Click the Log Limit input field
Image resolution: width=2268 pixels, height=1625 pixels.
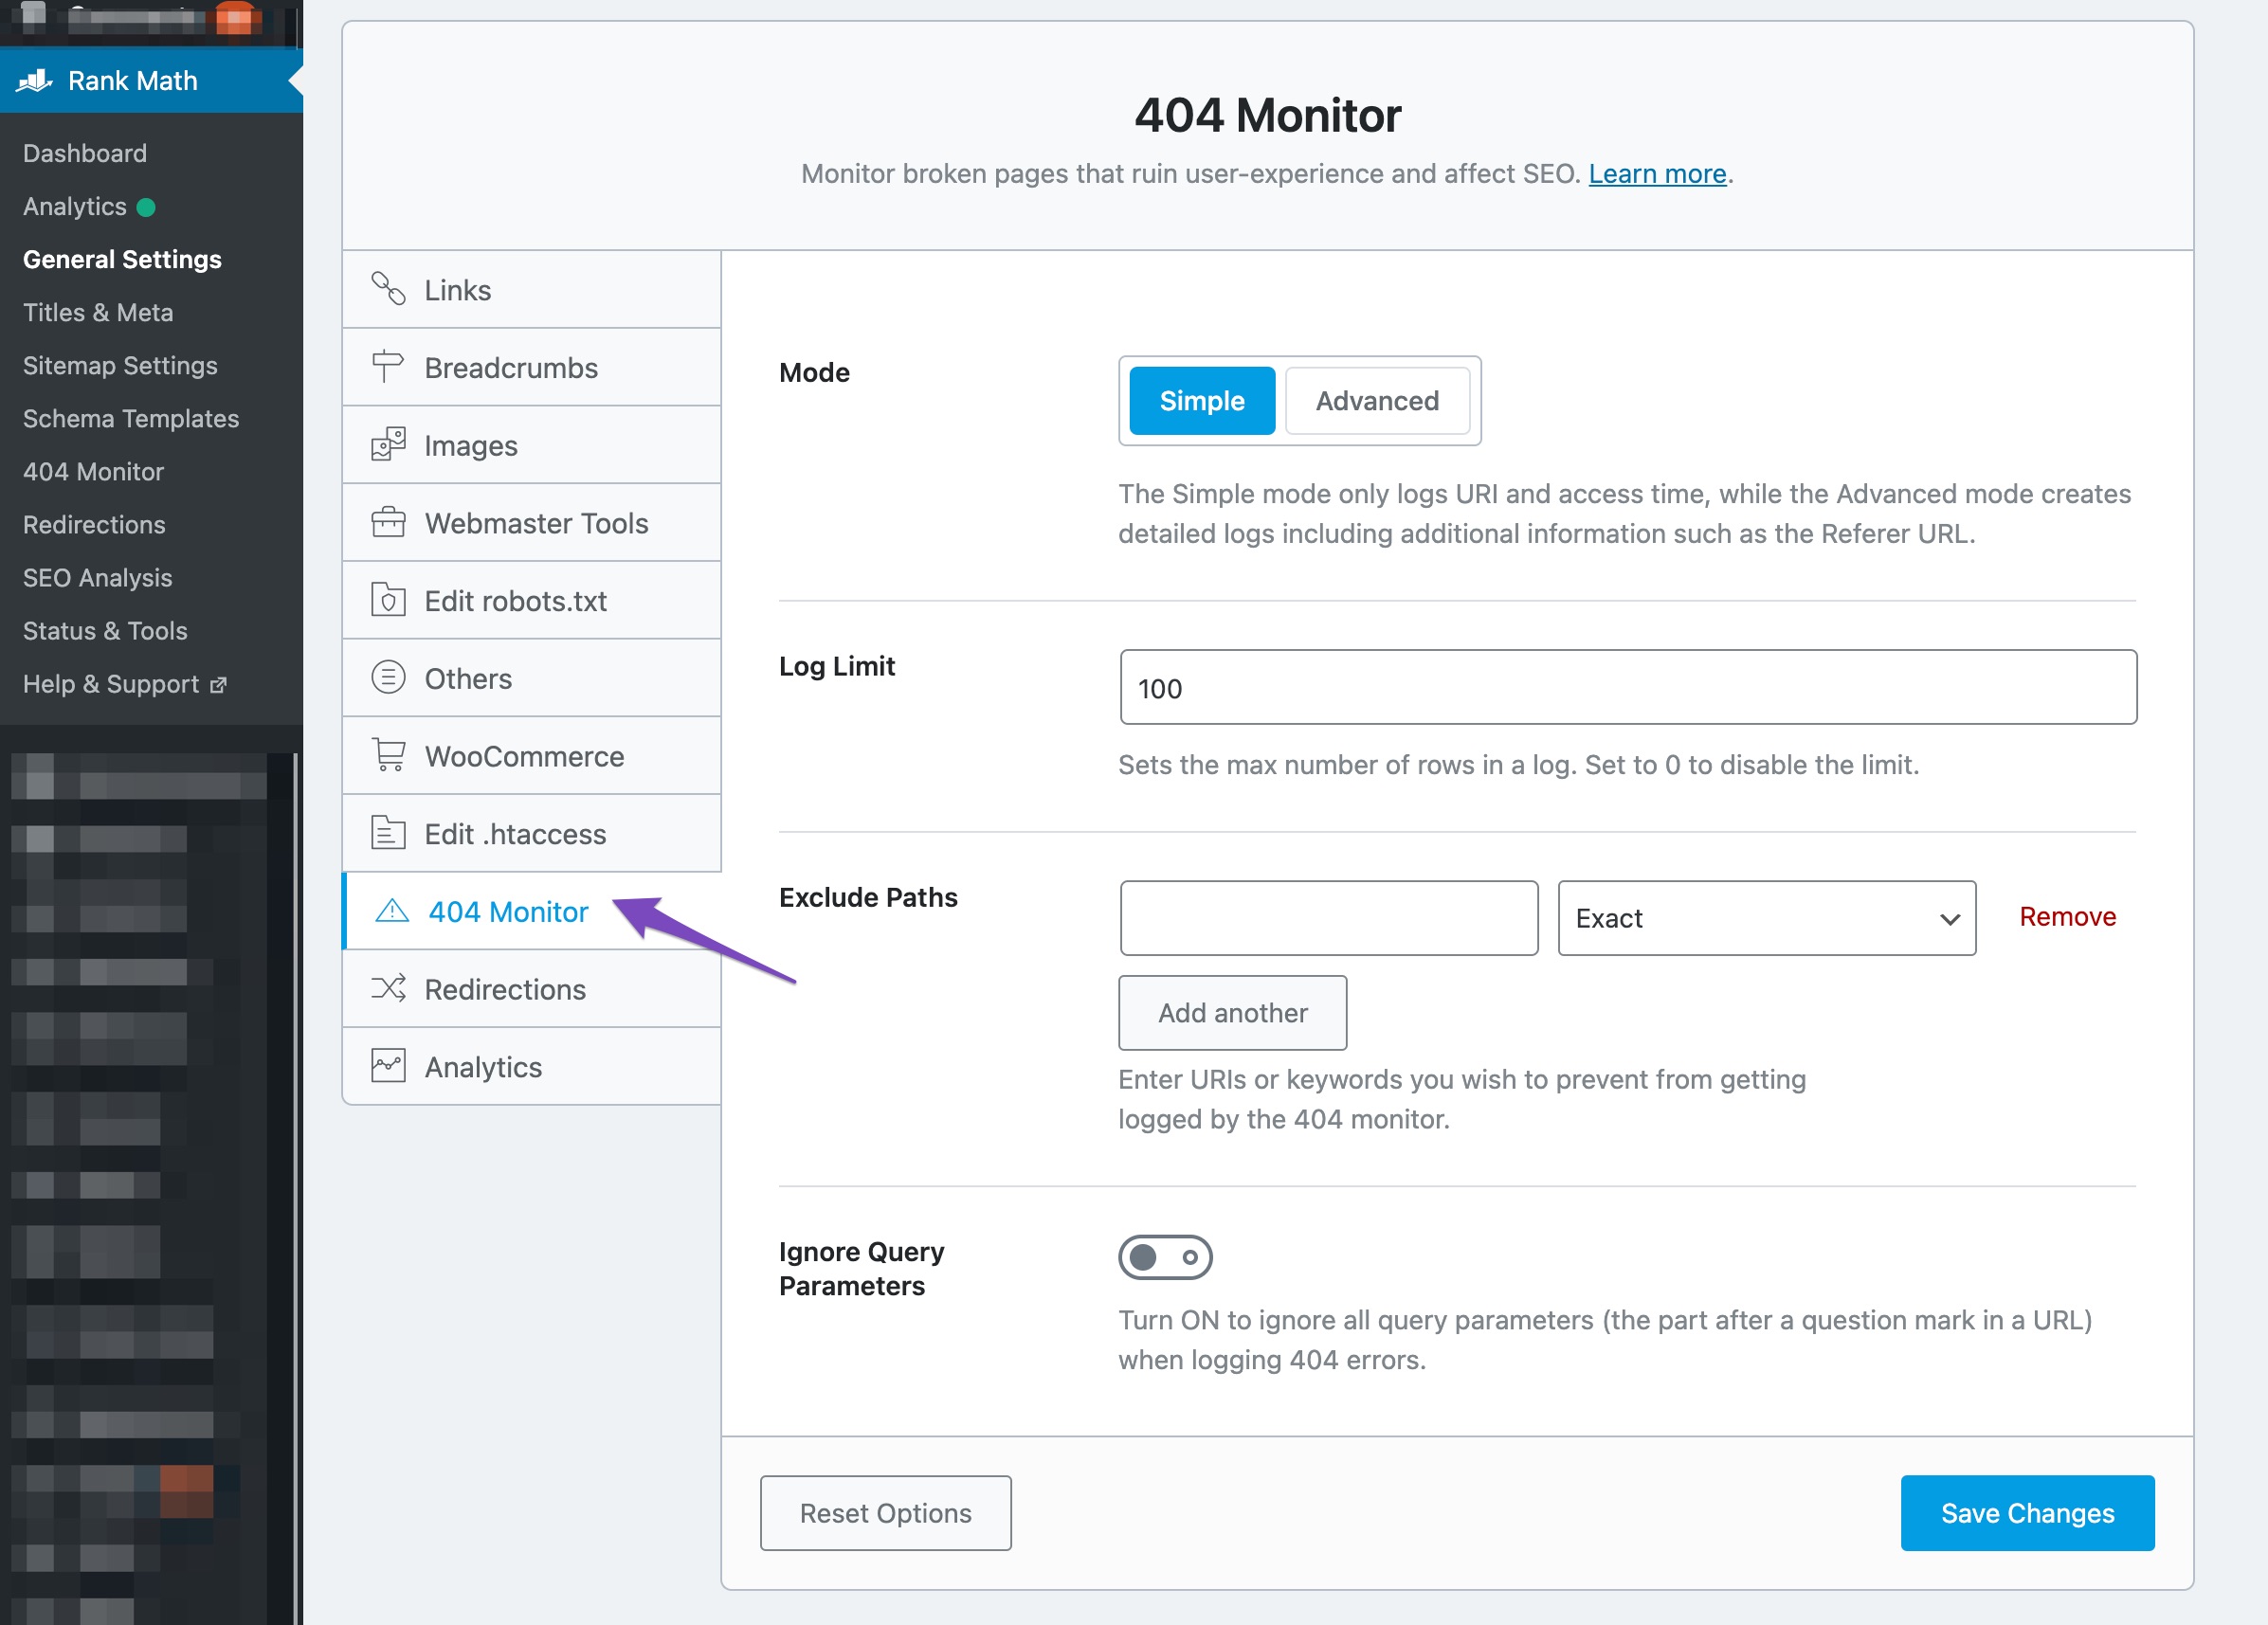click(1627, 687)
